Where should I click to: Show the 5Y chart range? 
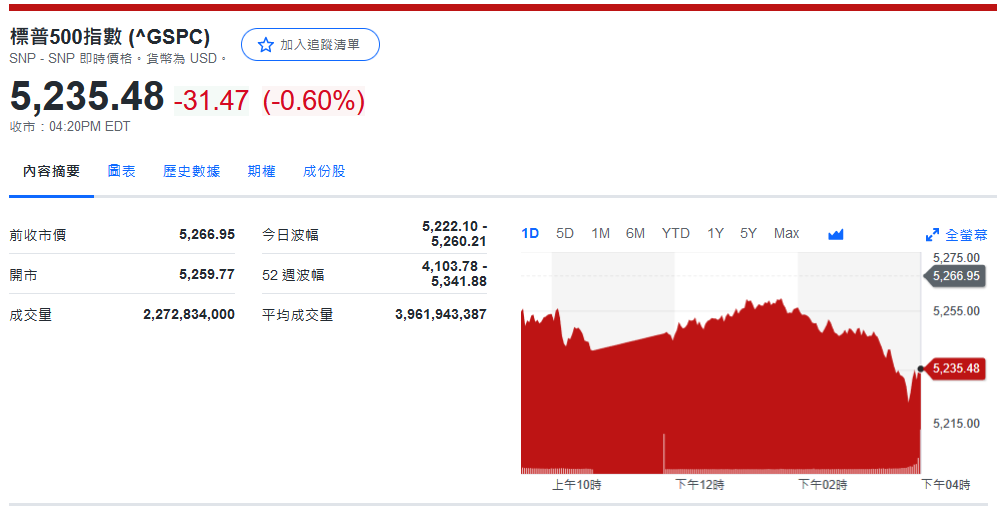click(748, 233)
